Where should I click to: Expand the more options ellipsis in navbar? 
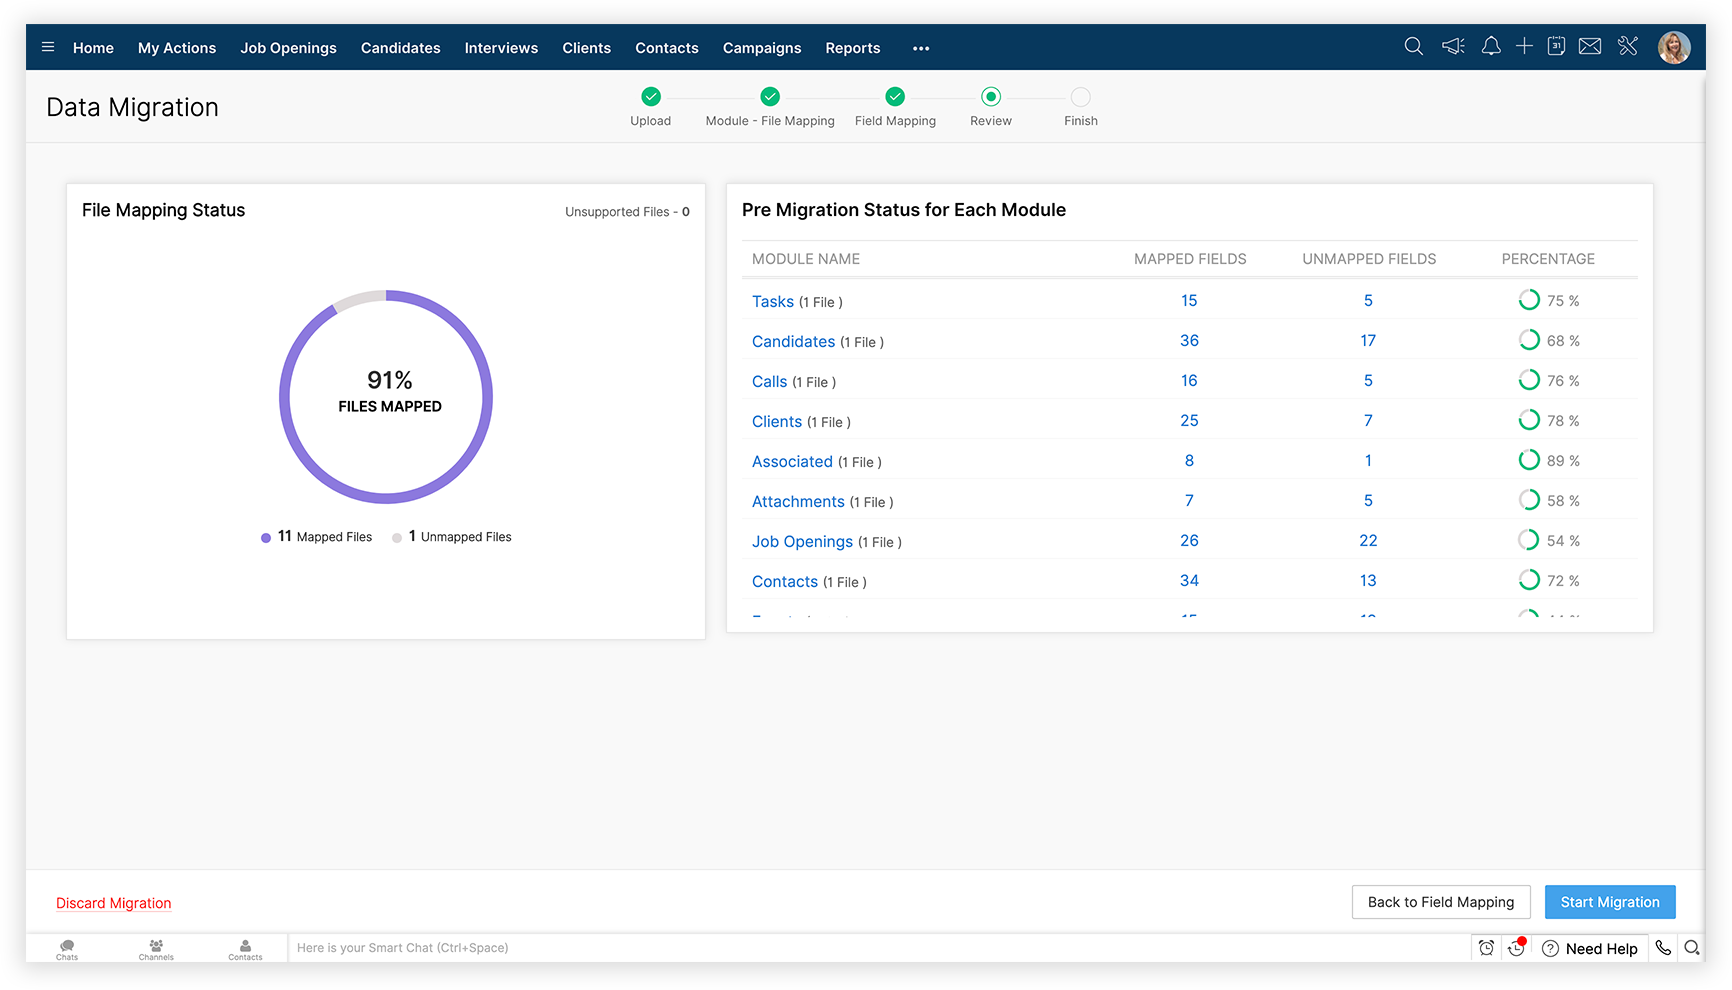coord(921,48)
